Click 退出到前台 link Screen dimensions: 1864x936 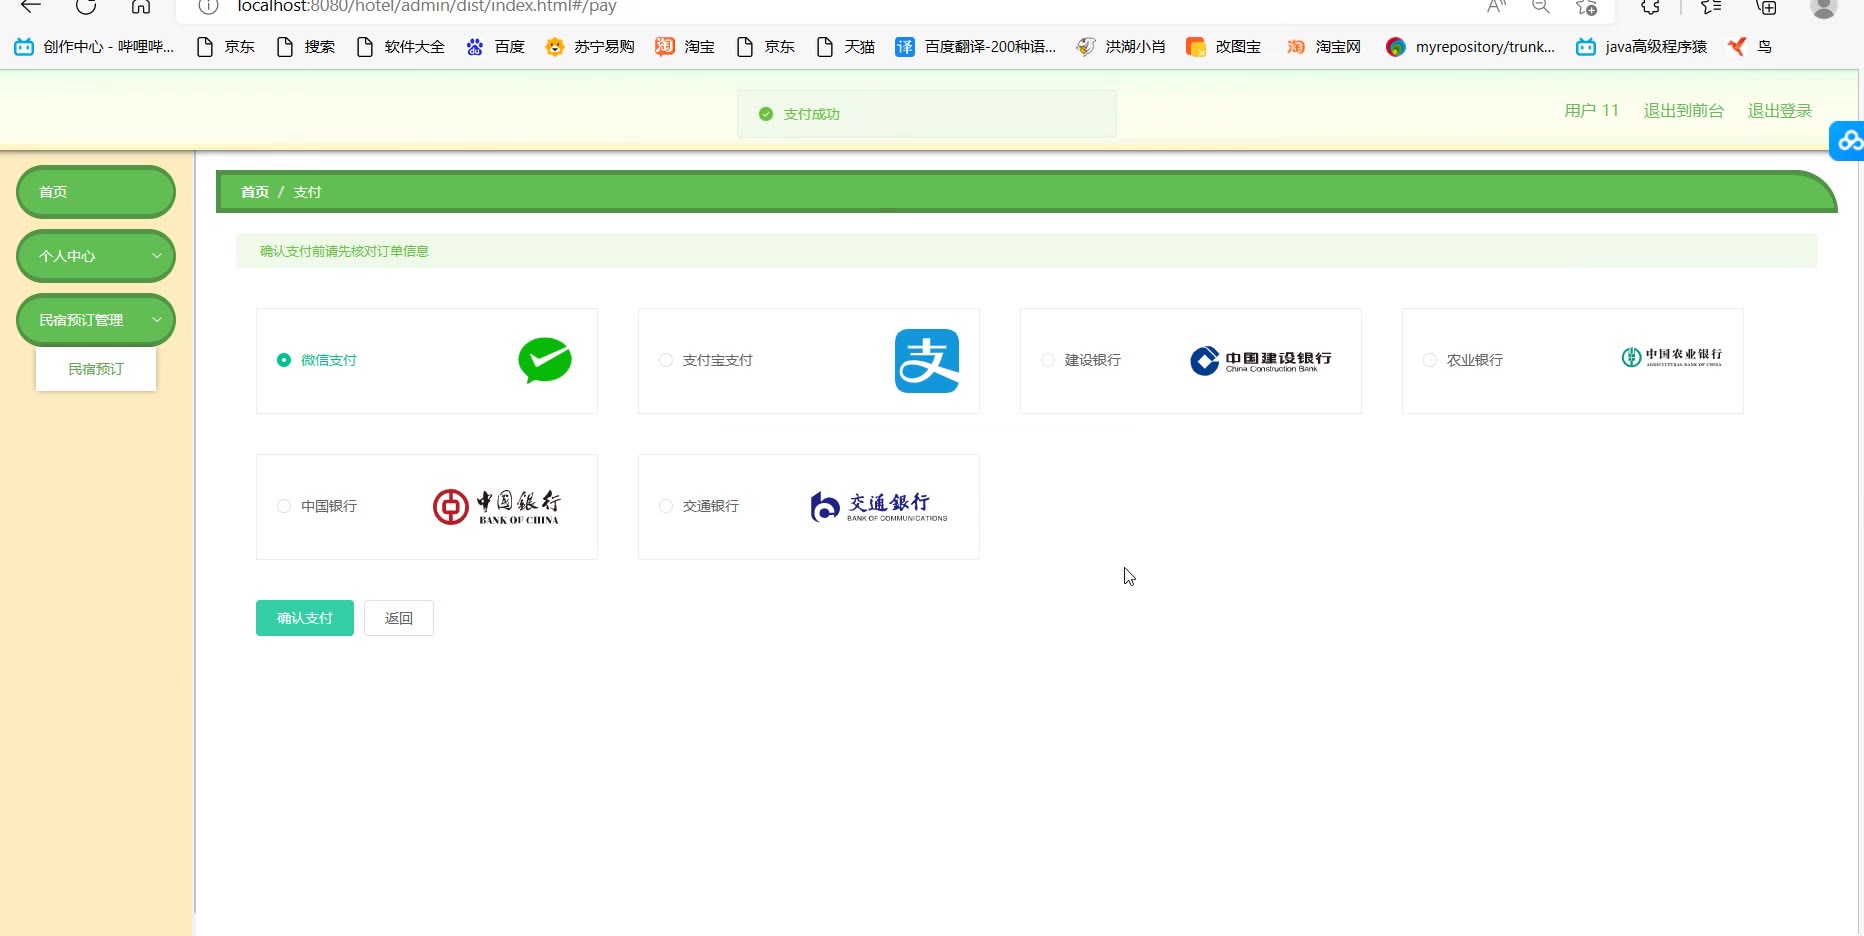(1684, 111)
